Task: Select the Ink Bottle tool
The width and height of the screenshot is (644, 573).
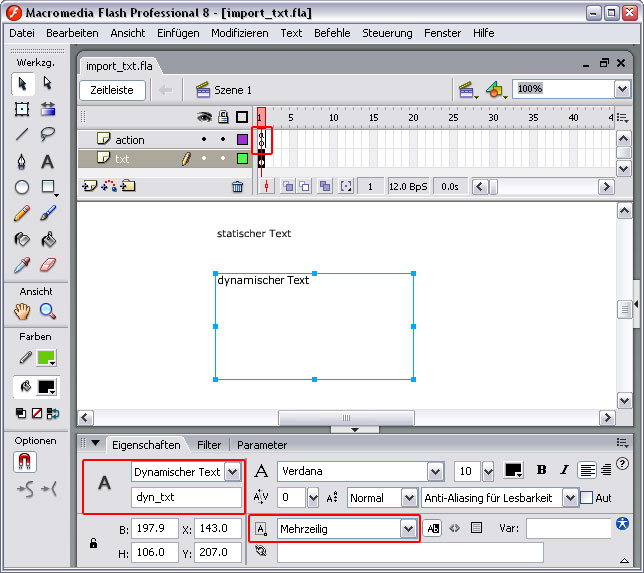Action: pos(22,239)
